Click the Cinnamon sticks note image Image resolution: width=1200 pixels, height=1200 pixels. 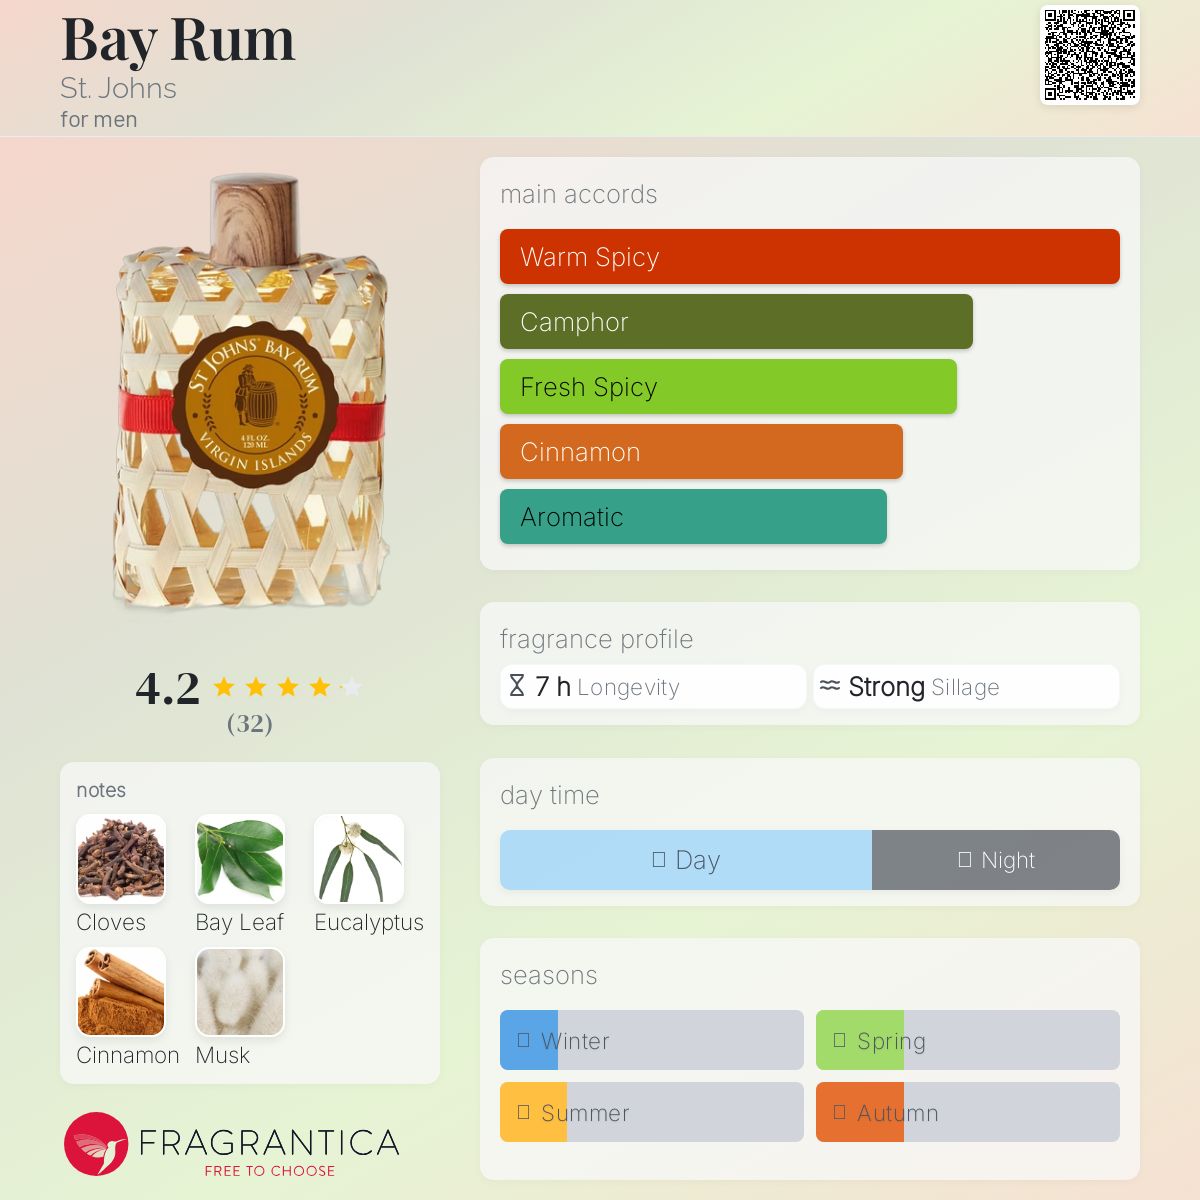click(121, 992)
